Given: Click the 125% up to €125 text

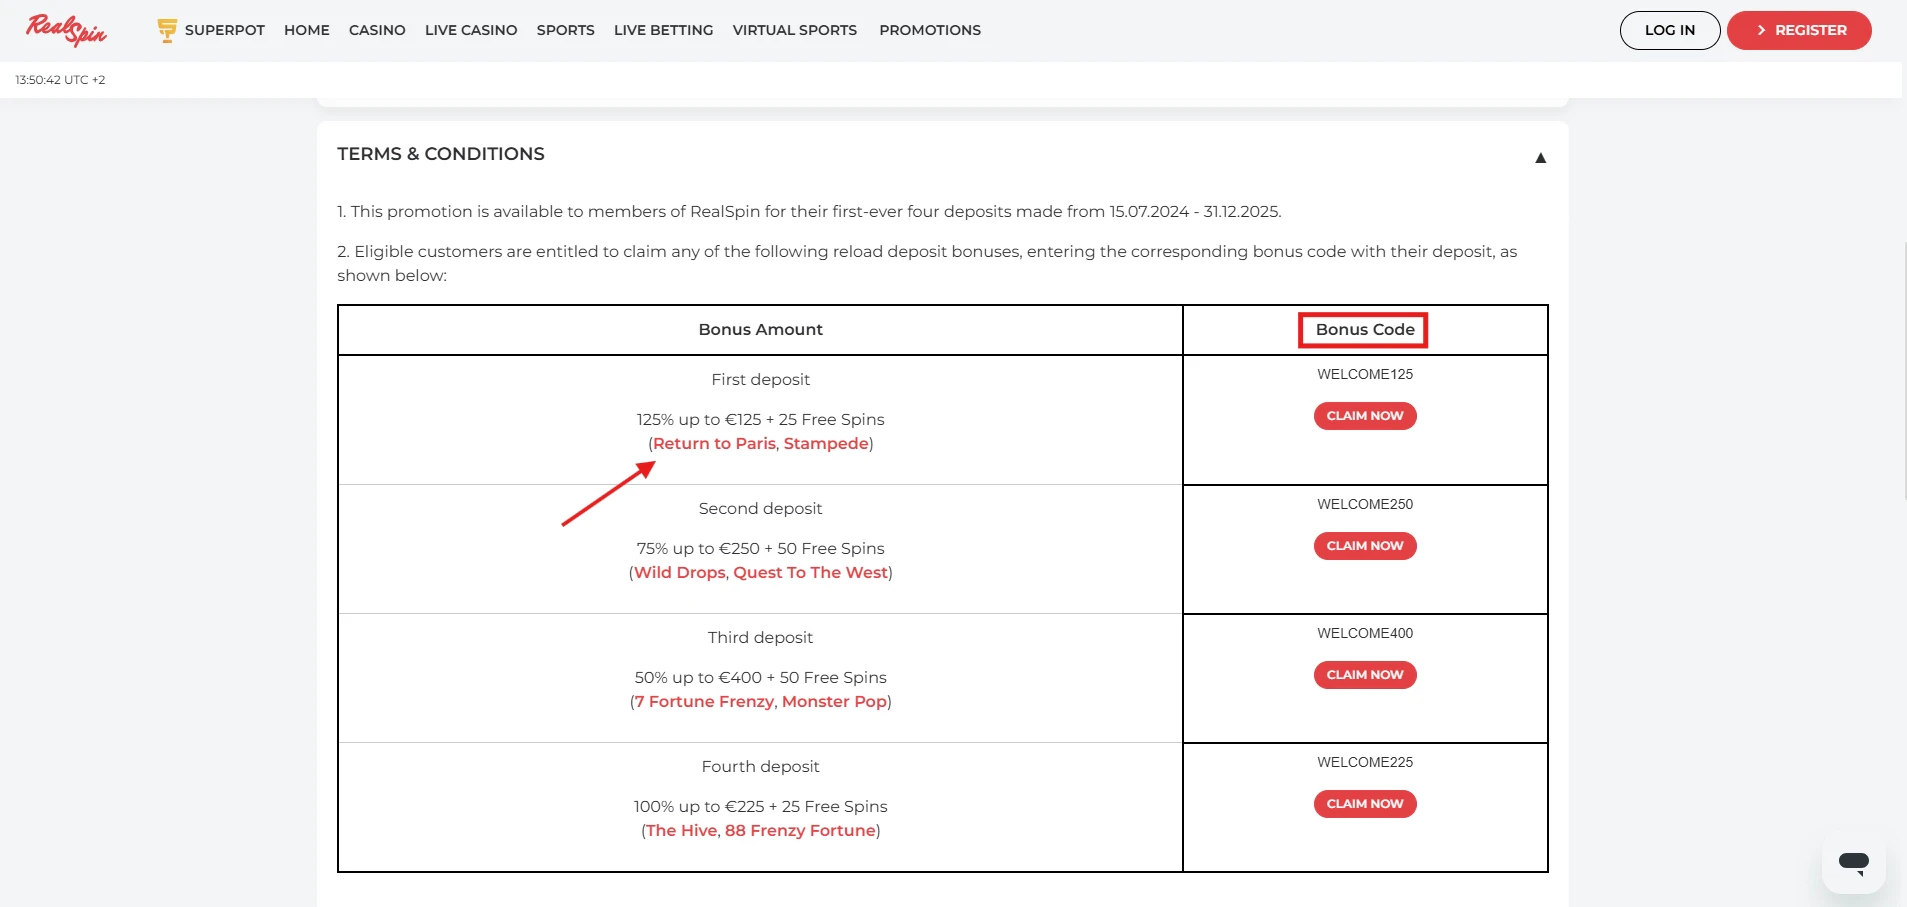Looking at the screenshot, I should click(x=699, y=419).
